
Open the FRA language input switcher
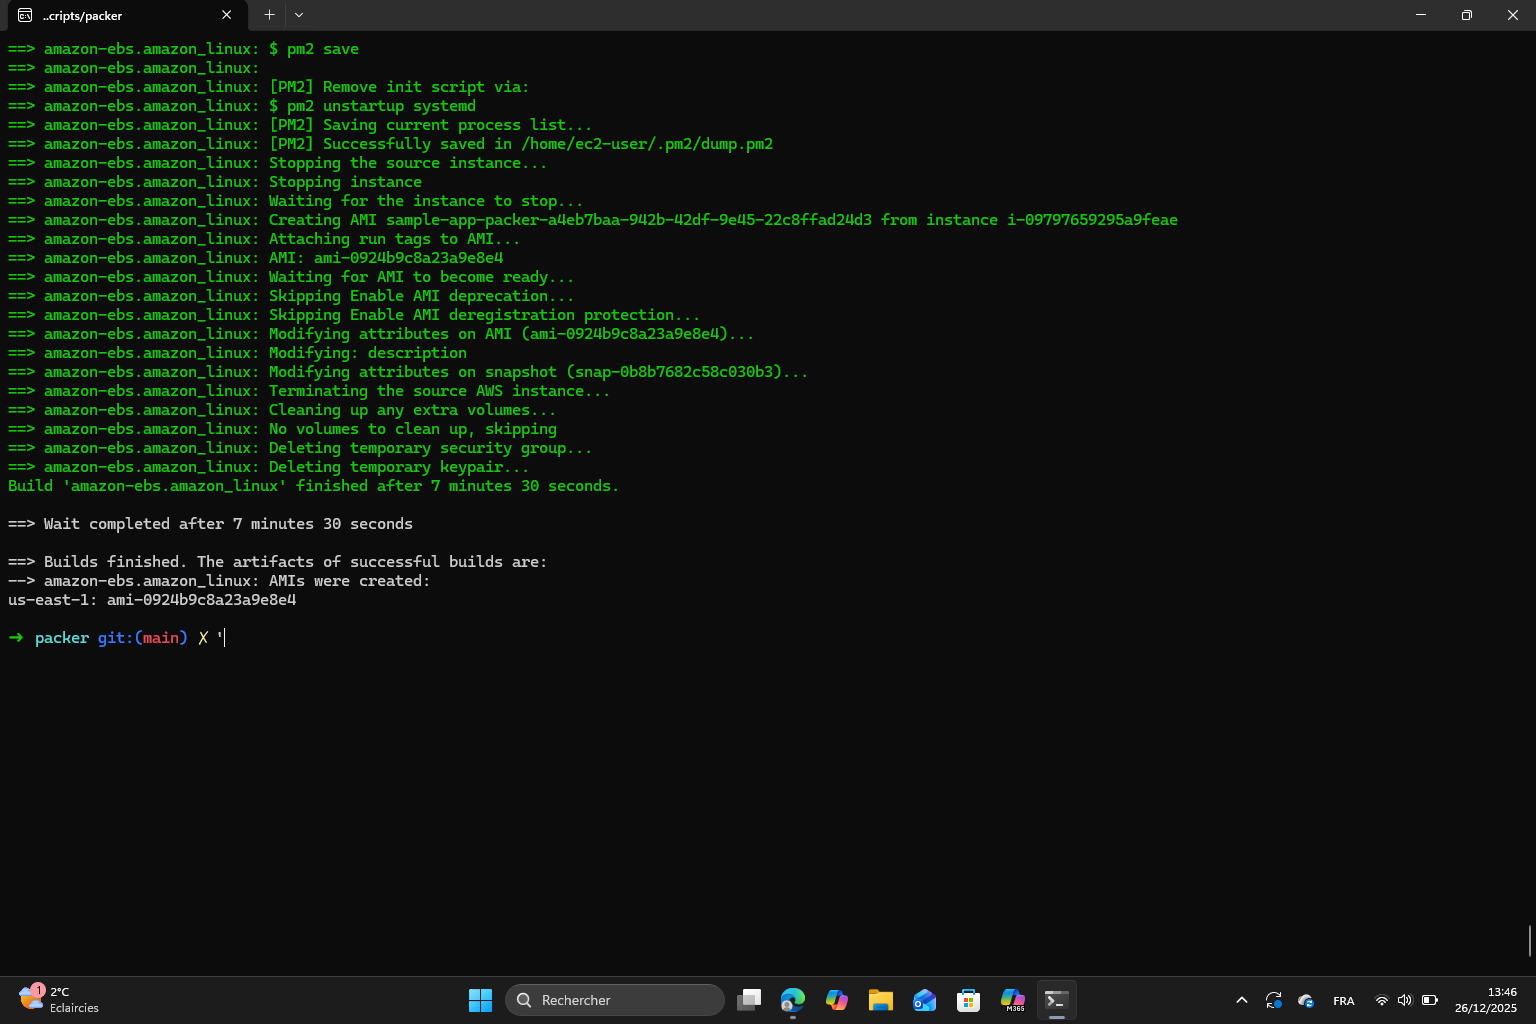[x=1344, y=1001]
